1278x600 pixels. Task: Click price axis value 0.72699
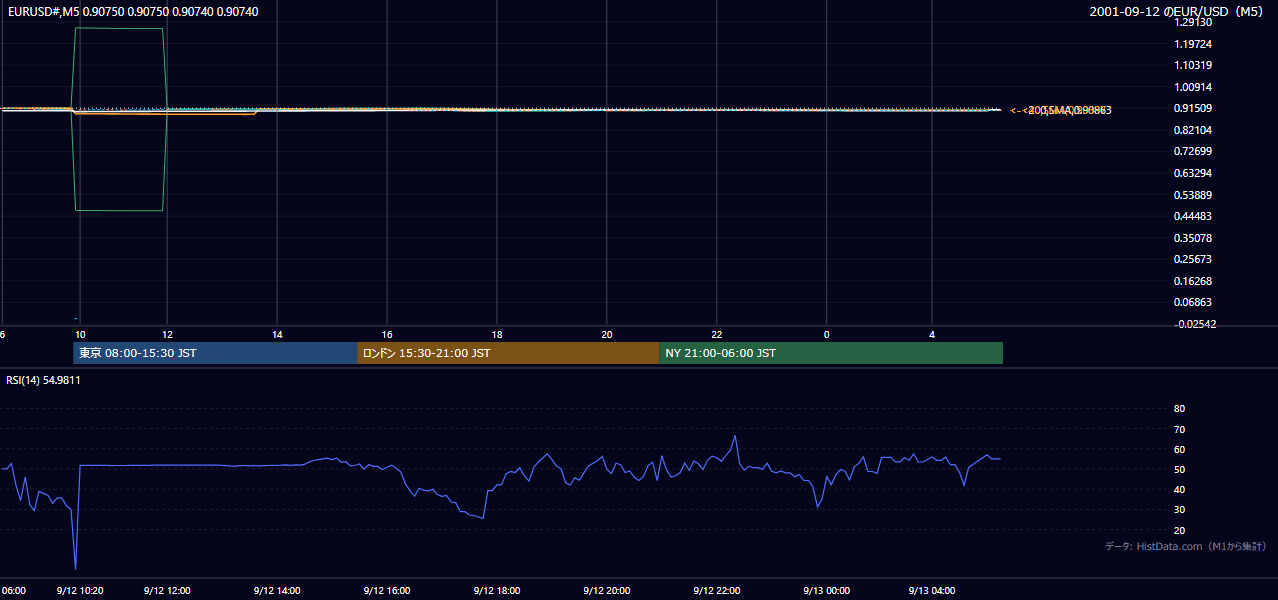click(x=1193, y=151)
